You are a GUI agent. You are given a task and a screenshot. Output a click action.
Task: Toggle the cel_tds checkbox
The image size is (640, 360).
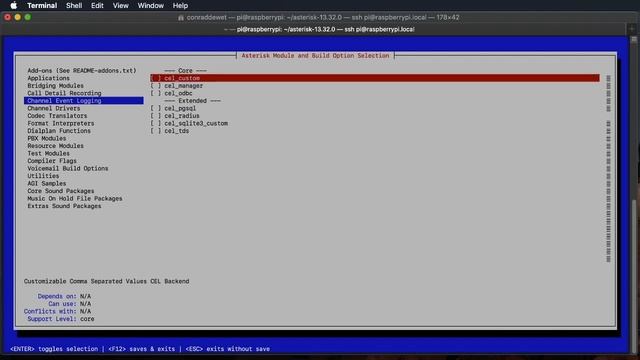point(156,131)
